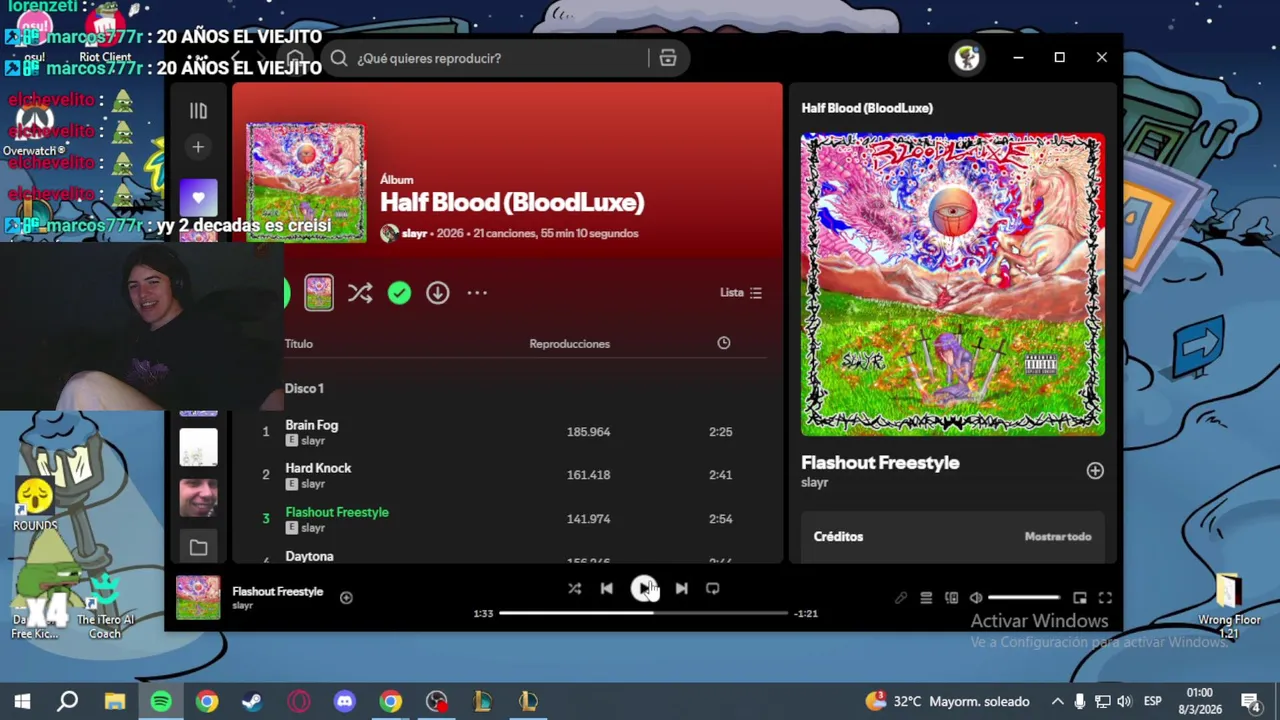Screen dimensions: 1280x720
Task: Open the white playlist cover in the sidebar
Action: point(198,447)
